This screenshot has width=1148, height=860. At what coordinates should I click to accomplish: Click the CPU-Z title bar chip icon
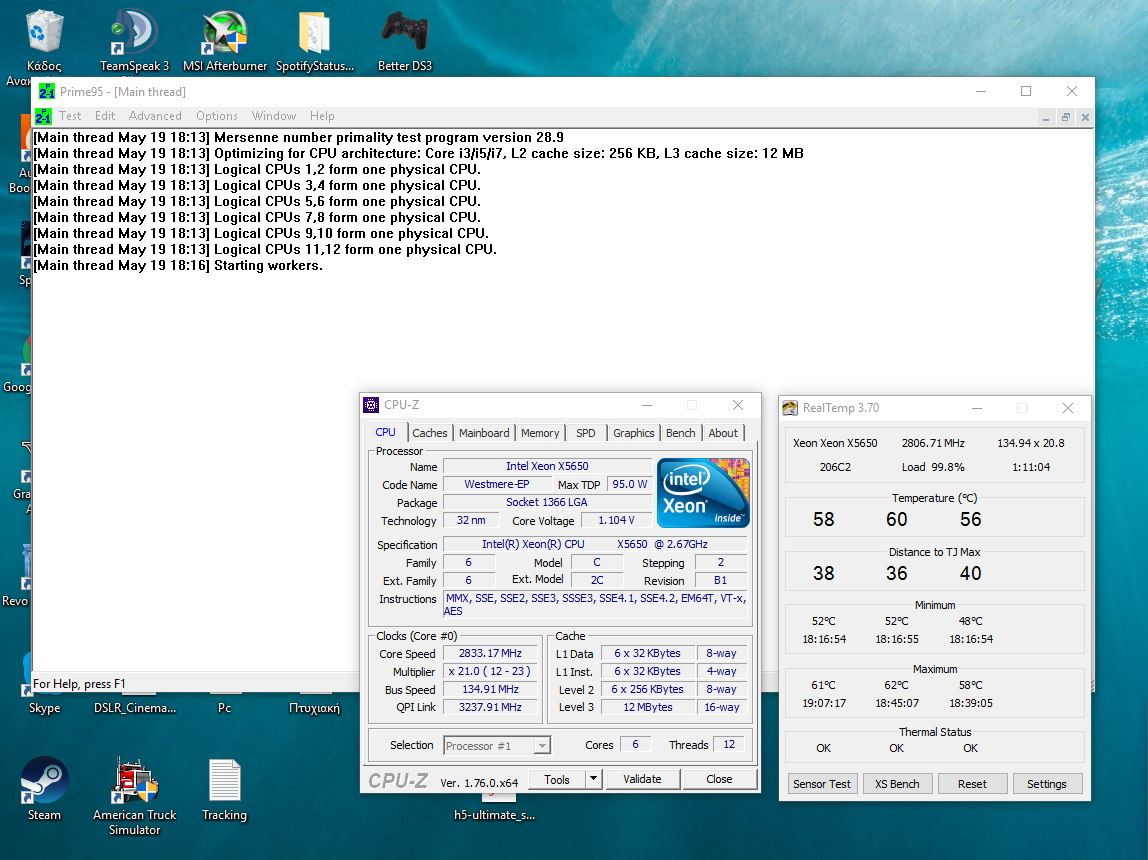(371, 405)
